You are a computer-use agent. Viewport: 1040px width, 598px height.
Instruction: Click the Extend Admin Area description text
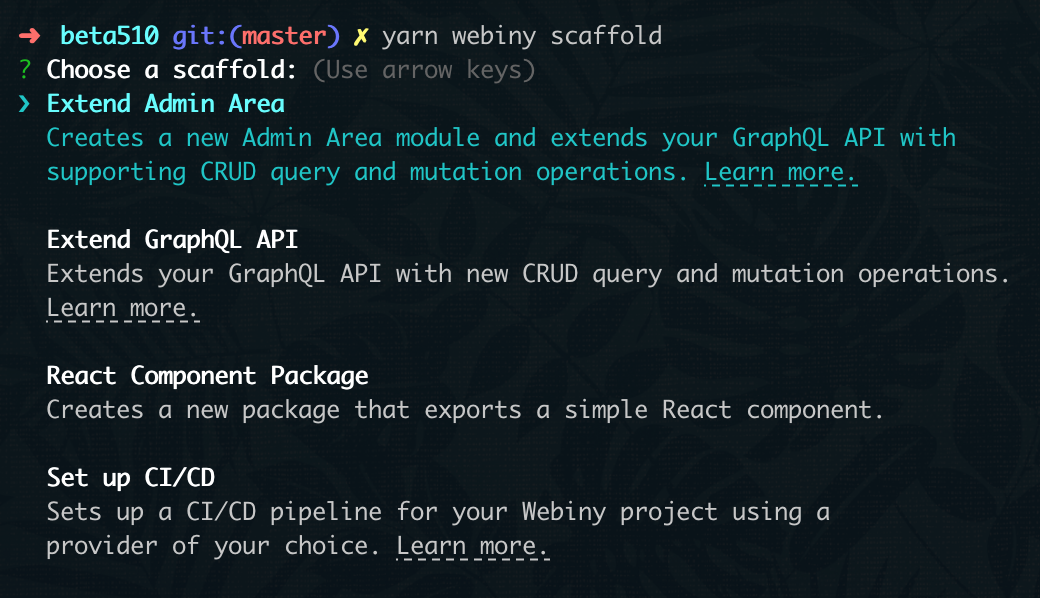point(500,138)
